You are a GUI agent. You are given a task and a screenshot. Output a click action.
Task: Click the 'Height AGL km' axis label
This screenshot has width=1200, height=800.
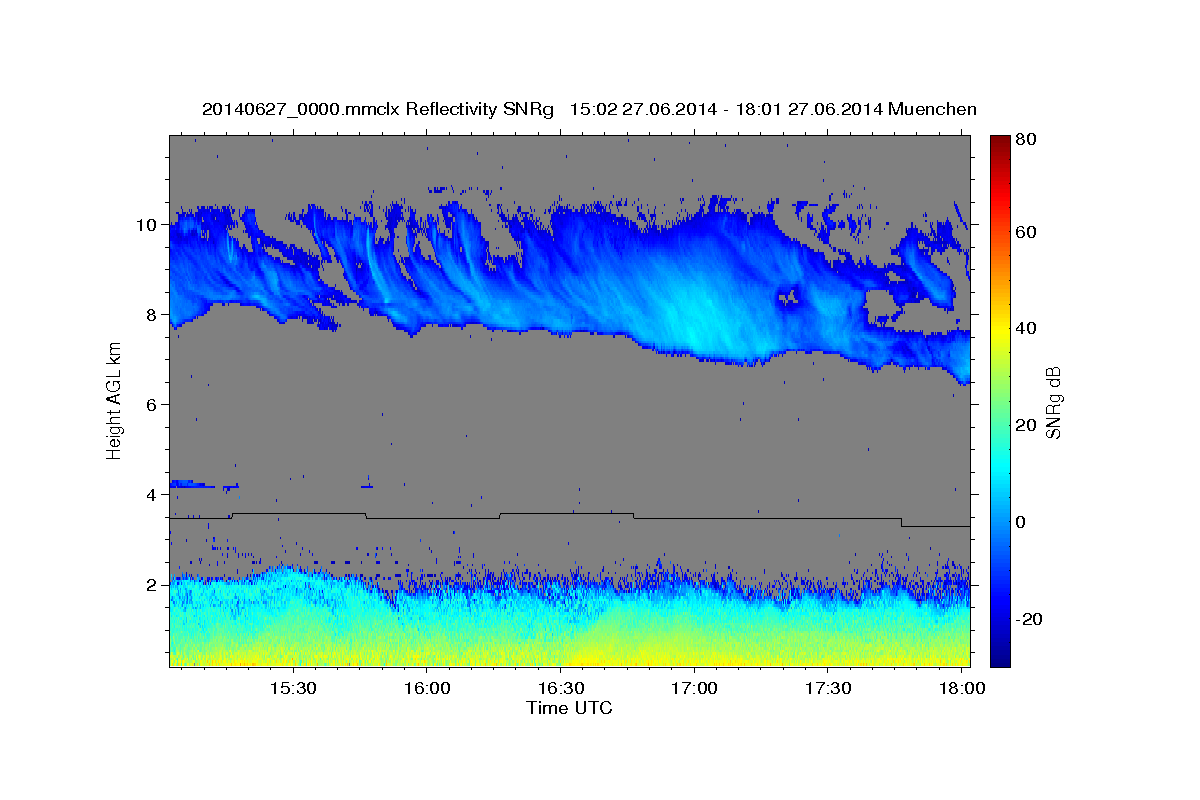[x=114, y=401]
